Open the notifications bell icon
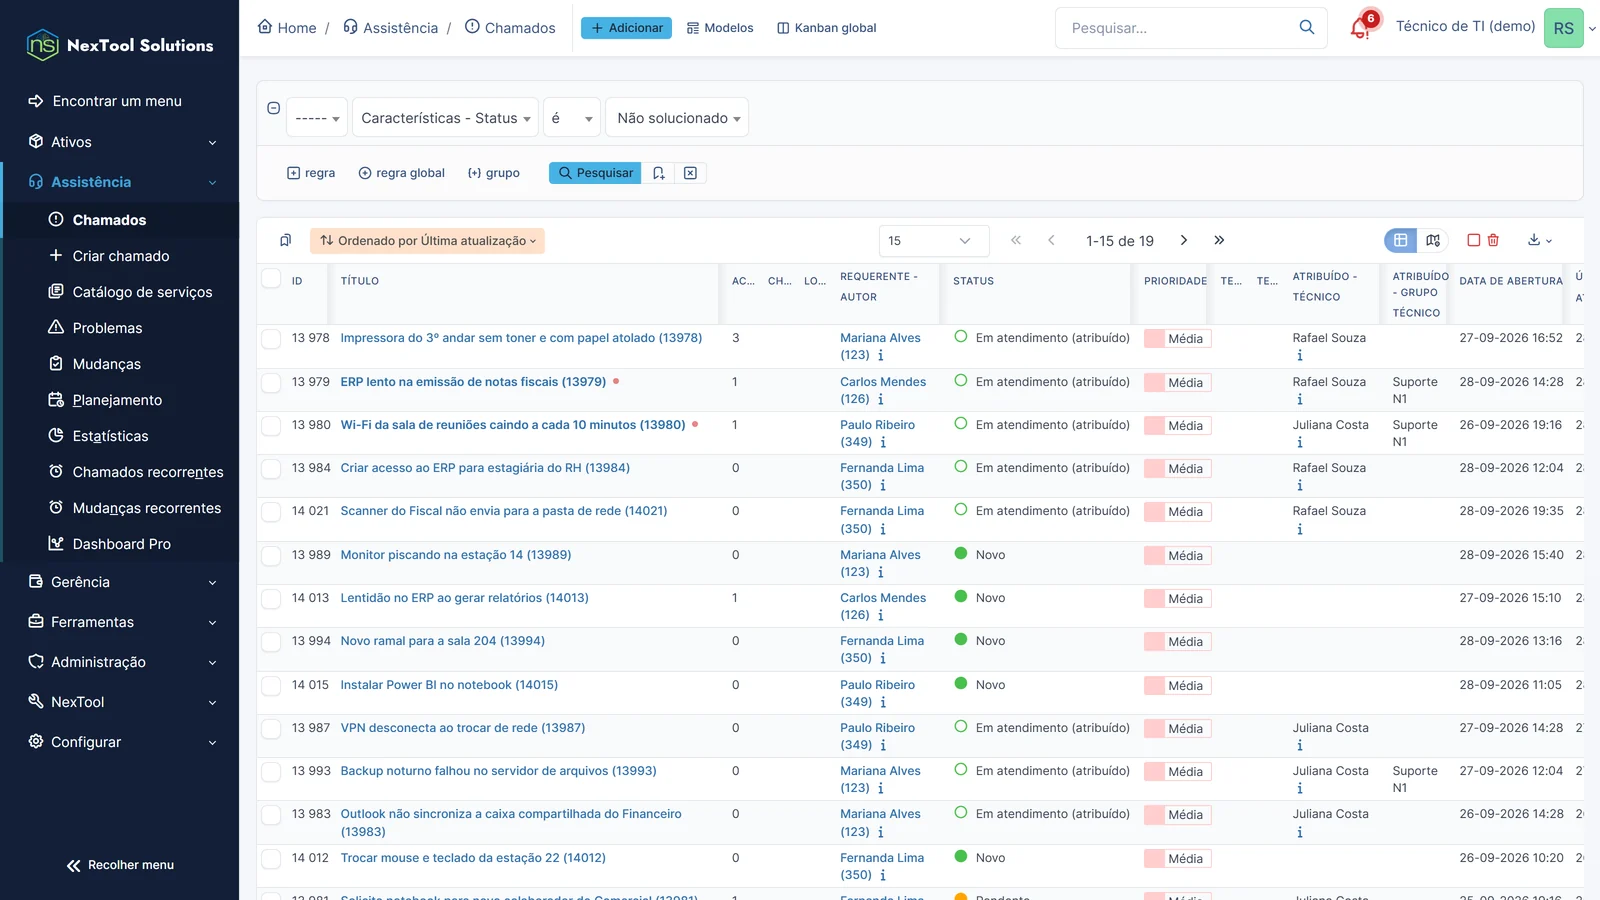1600x900 pixels. tap(1360, 28)
